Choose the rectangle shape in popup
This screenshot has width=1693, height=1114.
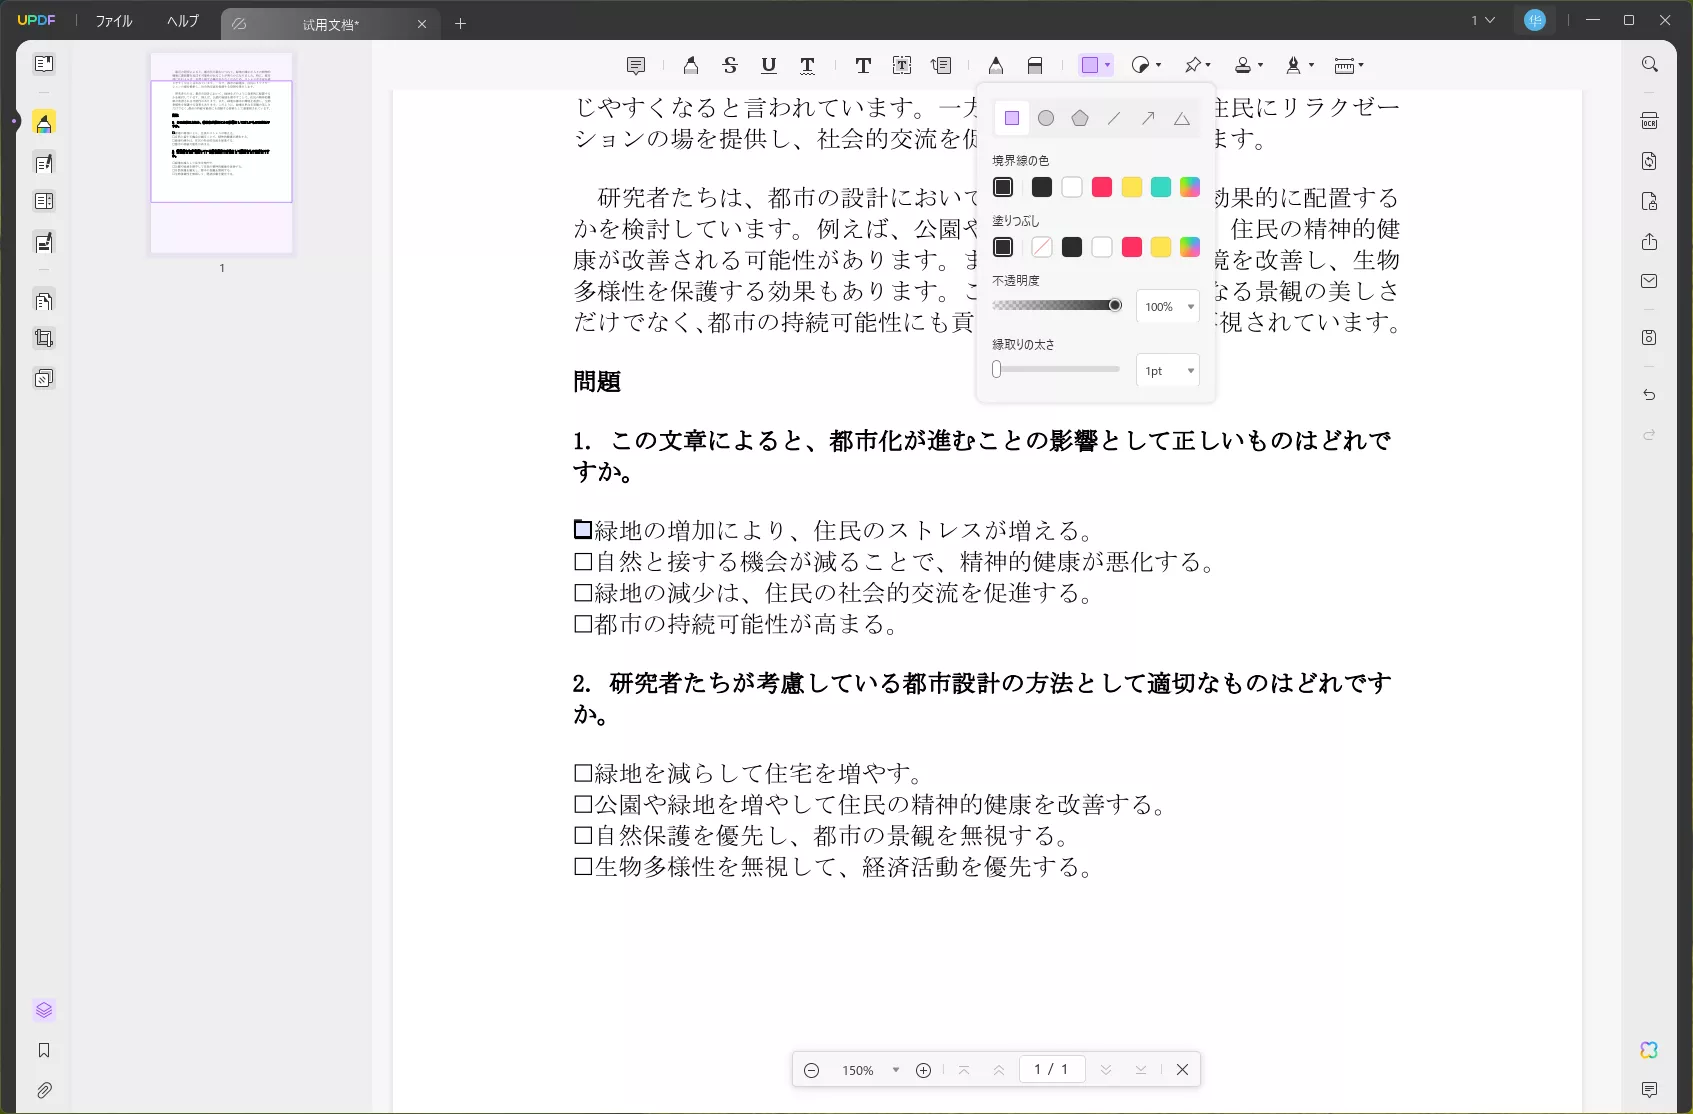point(1012,118)
